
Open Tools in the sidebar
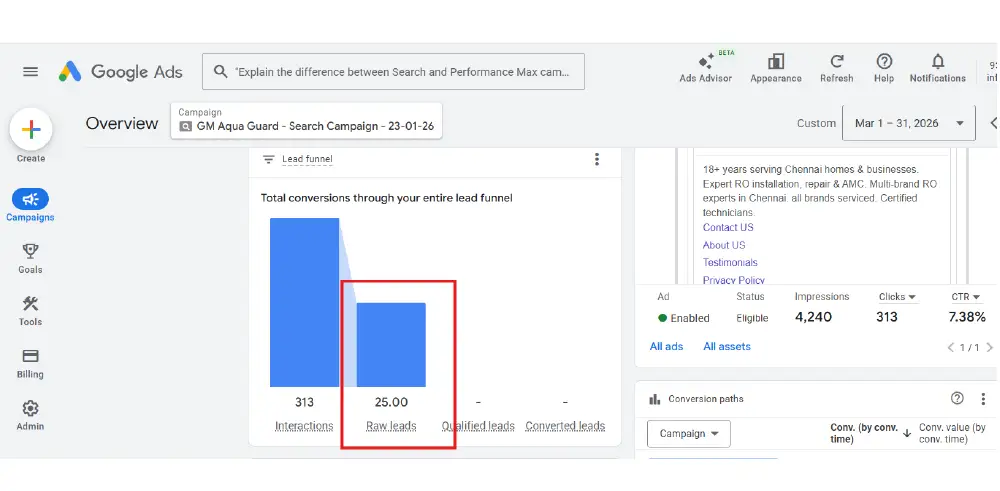(x=30, y=310)
